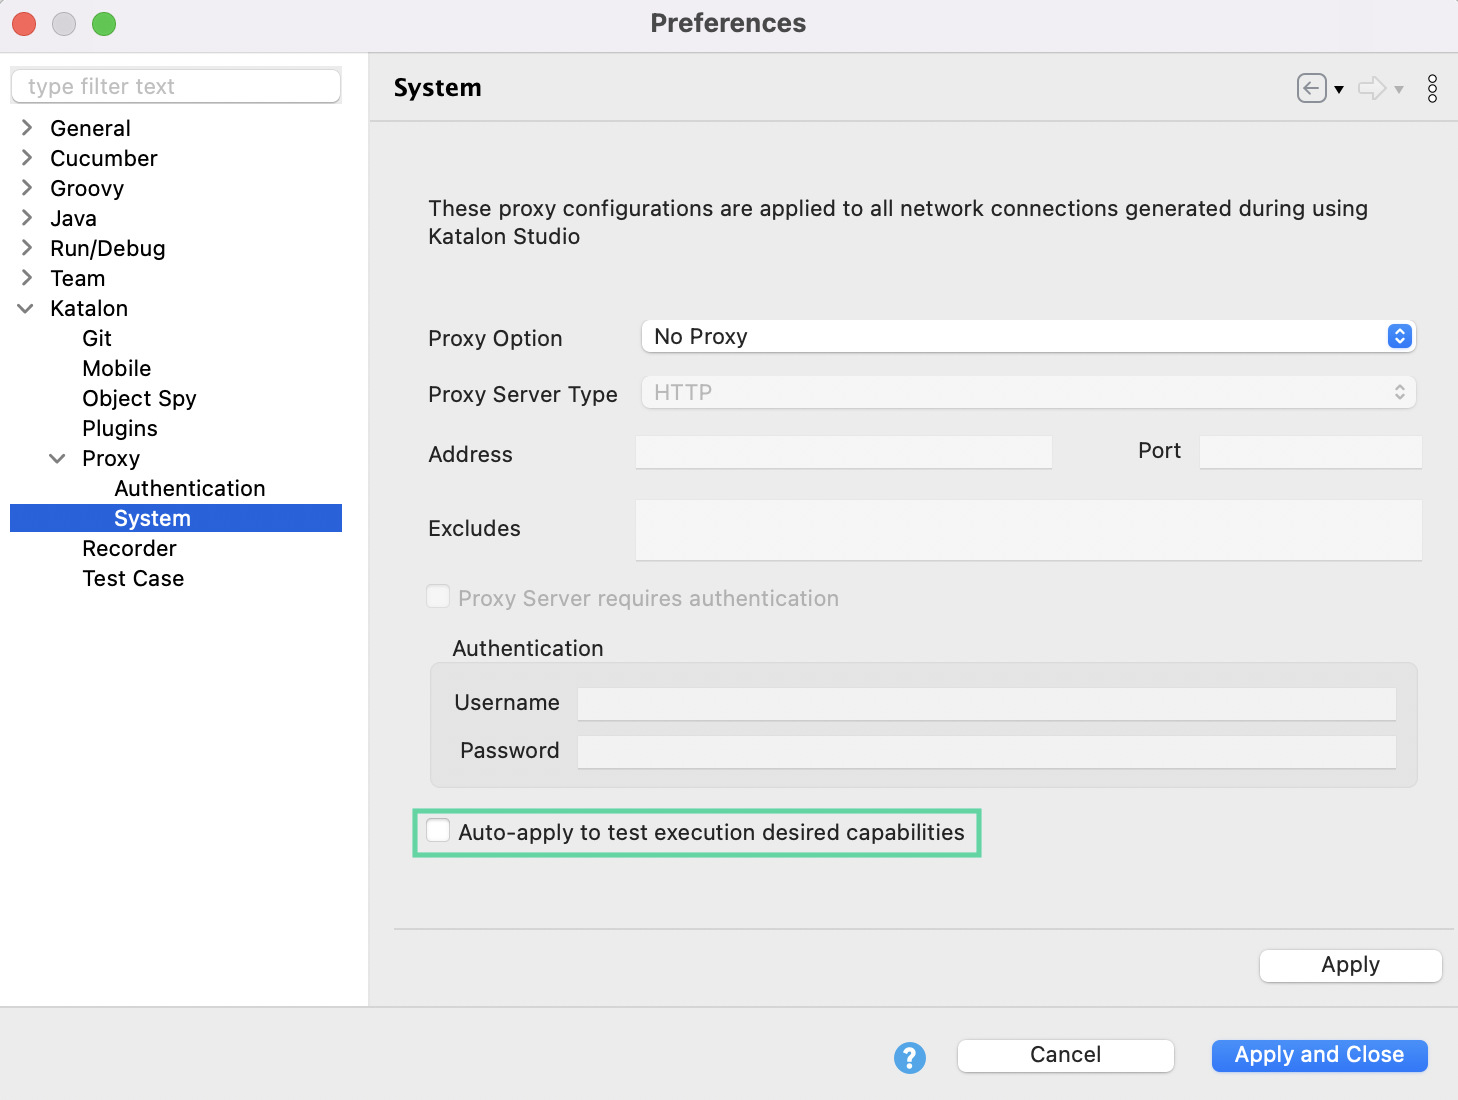
Task: Open the Proxy Server Type dropdown
Action: 1027,392
